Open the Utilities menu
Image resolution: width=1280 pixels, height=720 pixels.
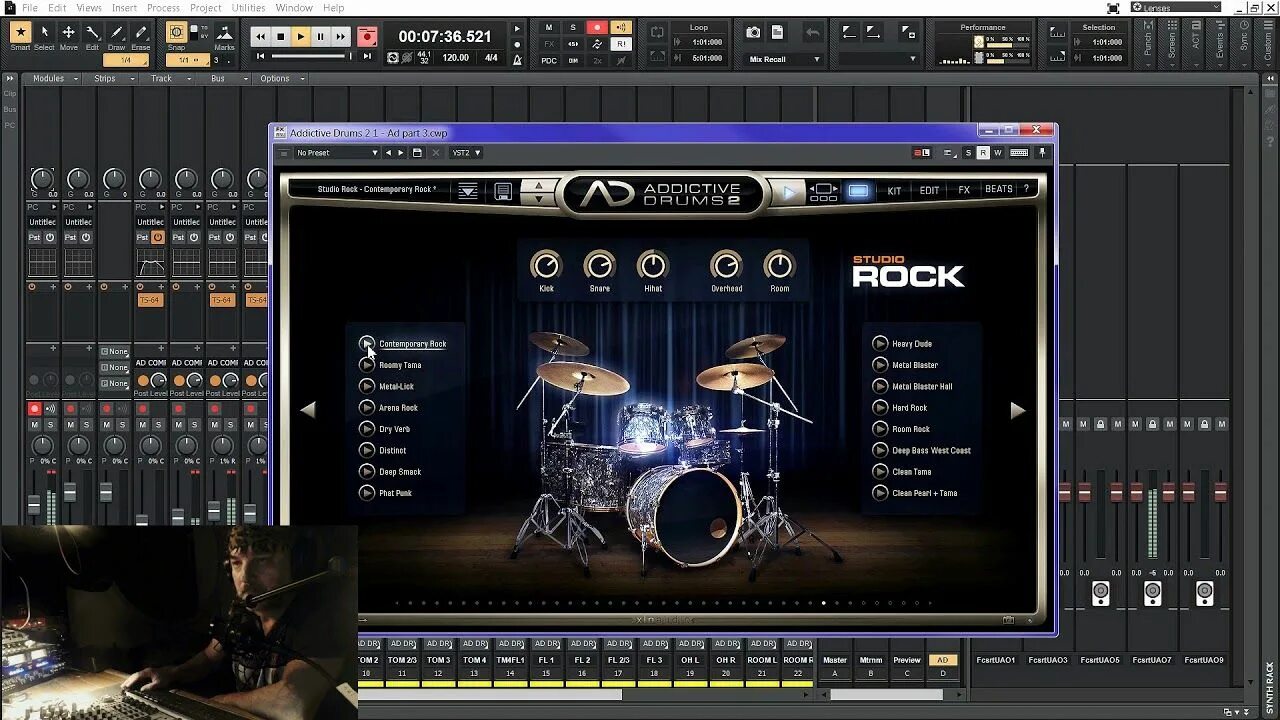249,8
